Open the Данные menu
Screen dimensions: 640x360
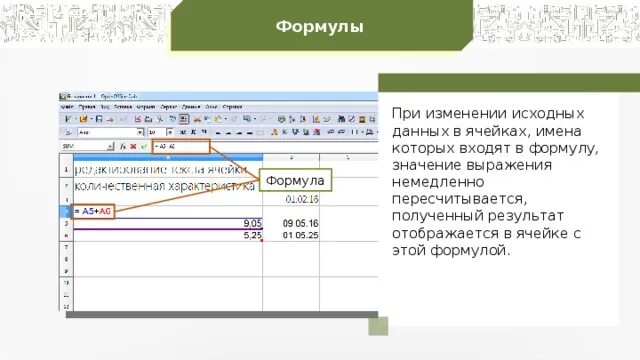[191, 107]
